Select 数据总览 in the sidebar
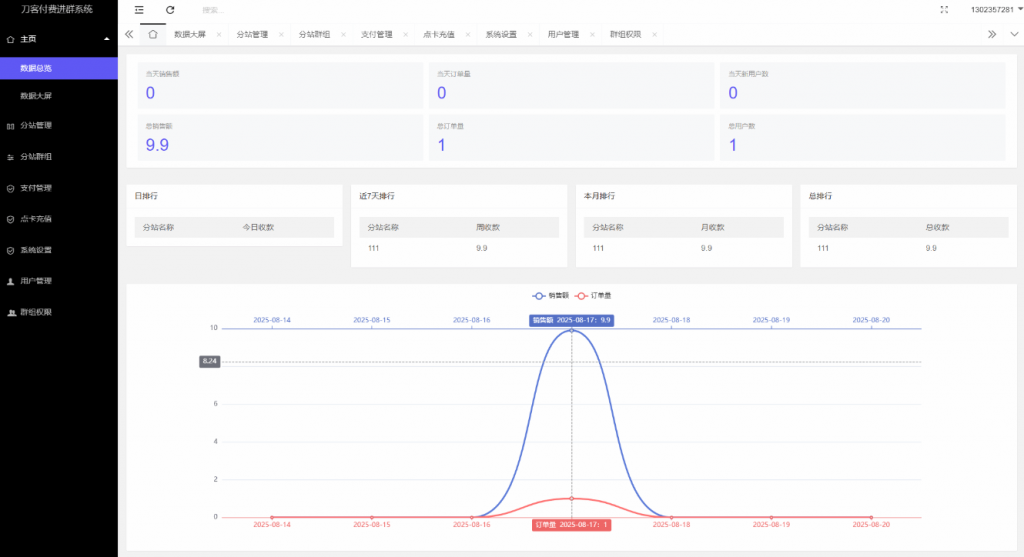The image size is (1024, 557). (59, 68)
